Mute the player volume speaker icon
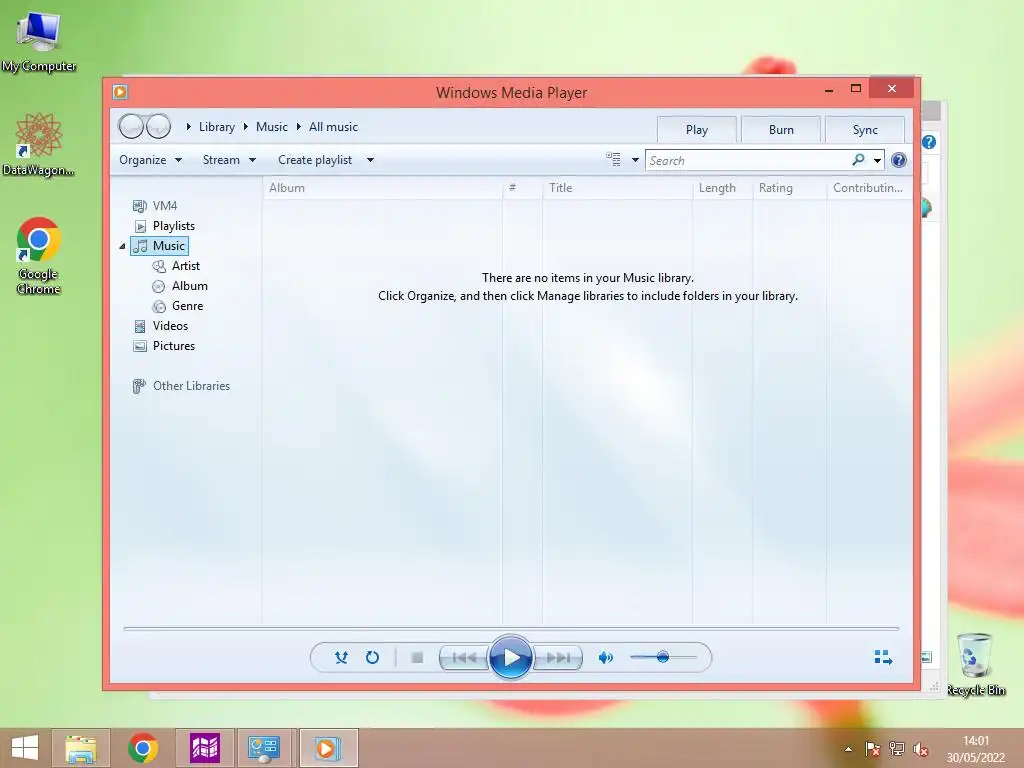 605,658
